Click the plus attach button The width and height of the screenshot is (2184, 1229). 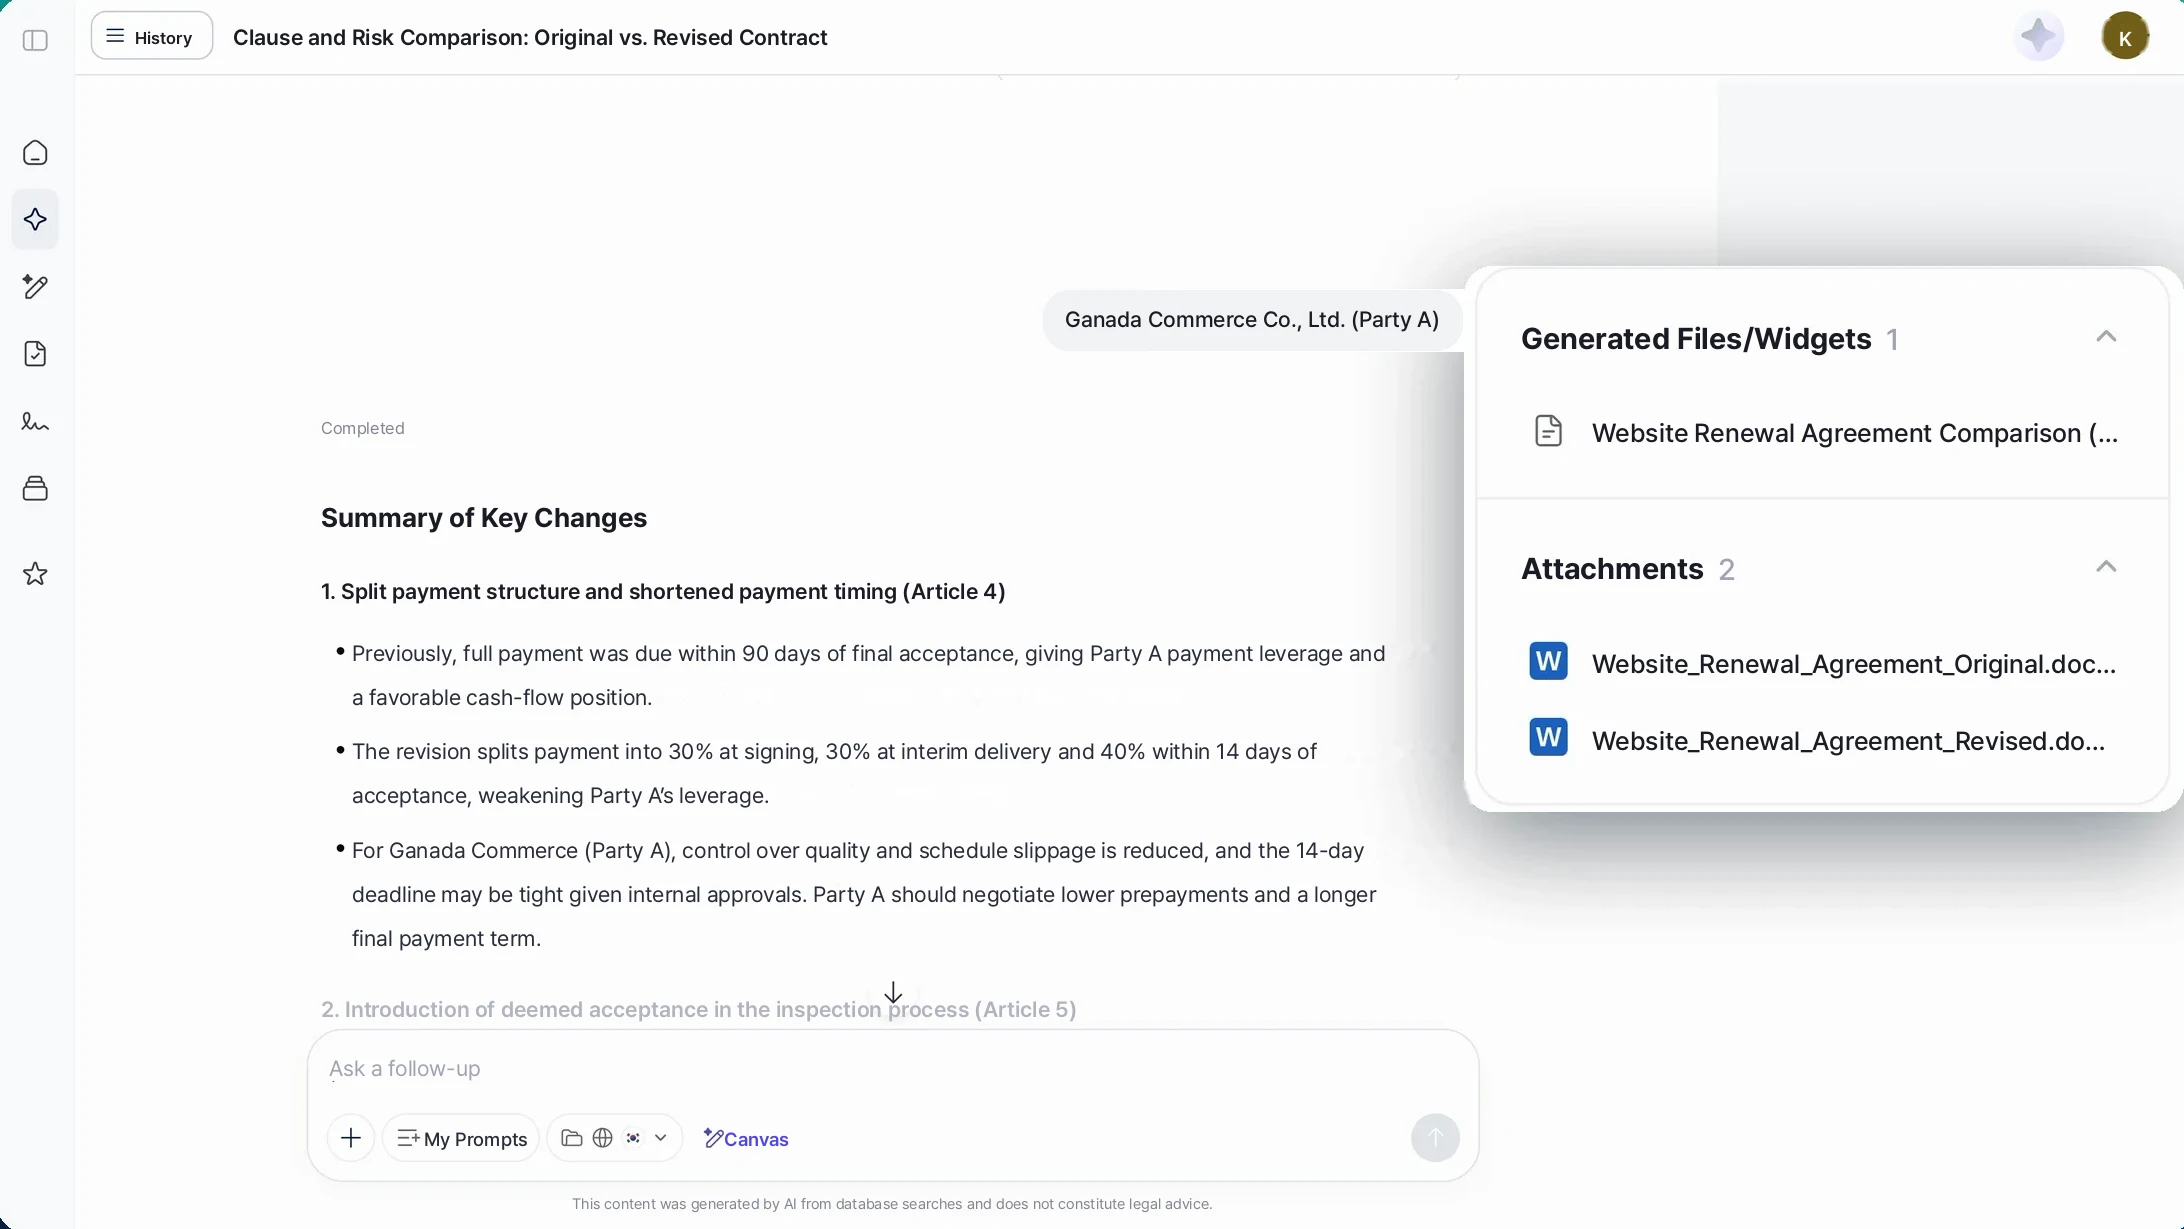click(x=351, y=1138)
